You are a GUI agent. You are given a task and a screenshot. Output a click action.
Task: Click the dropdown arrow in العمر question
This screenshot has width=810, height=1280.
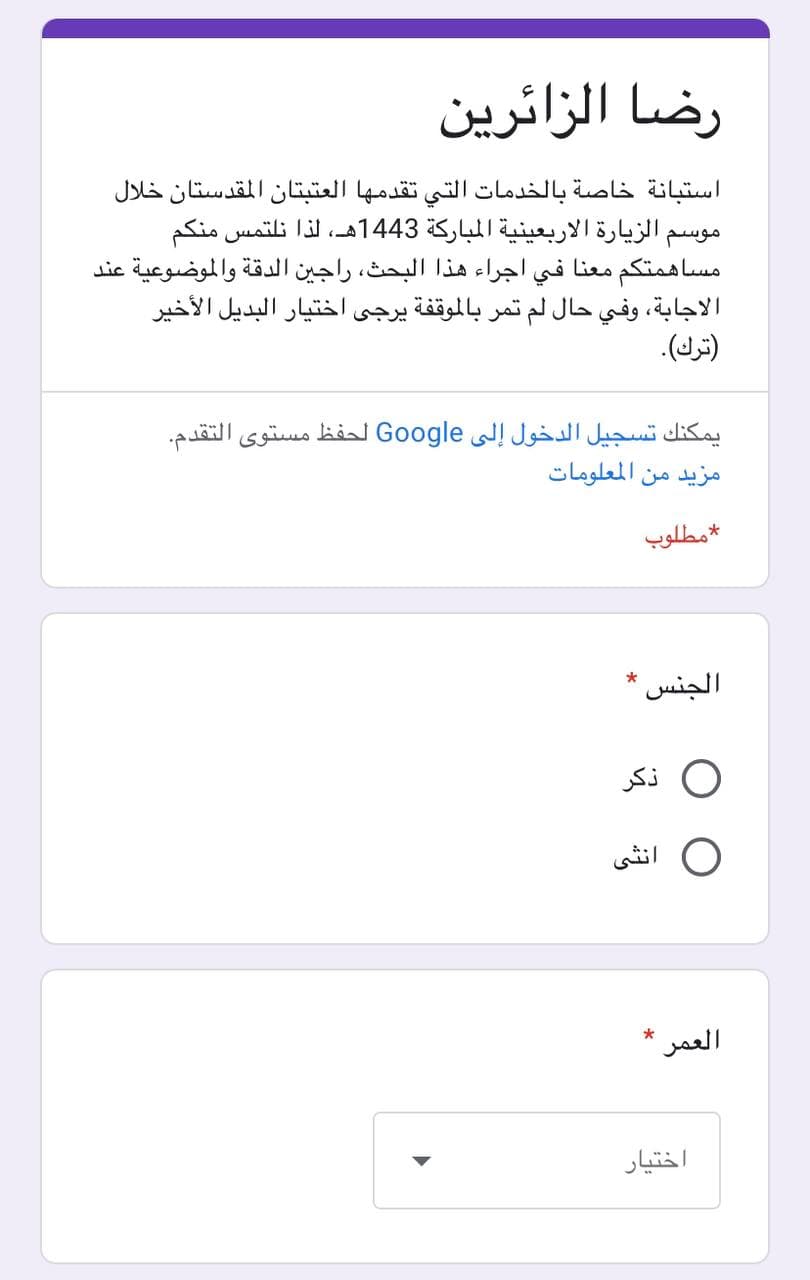point(421,1161)
